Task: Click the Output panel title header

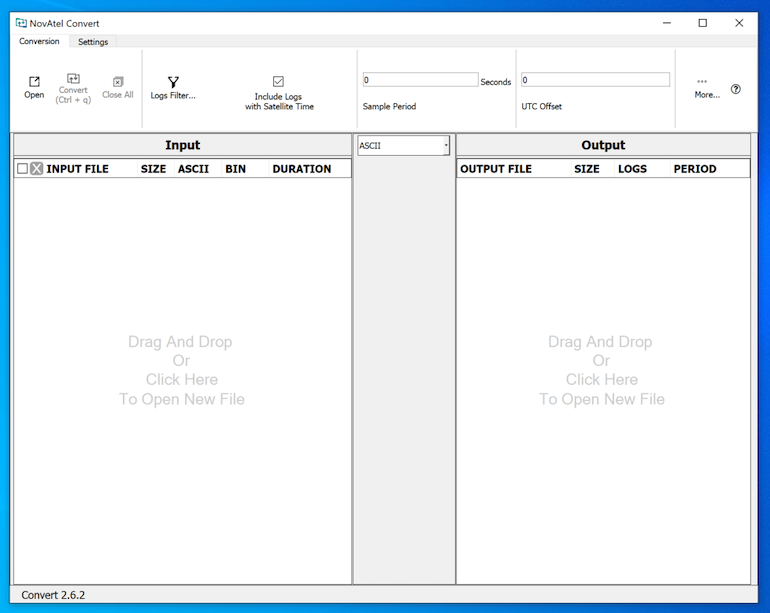Action: click(x=603, y=145)
